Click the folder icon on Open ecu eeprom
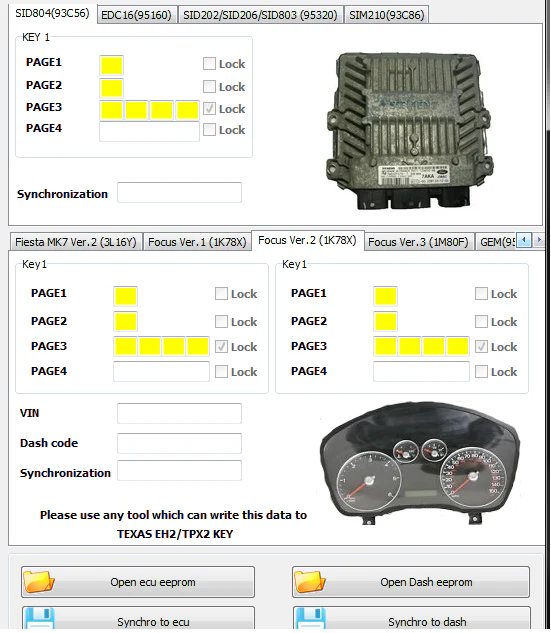 (x=39, y=582)
